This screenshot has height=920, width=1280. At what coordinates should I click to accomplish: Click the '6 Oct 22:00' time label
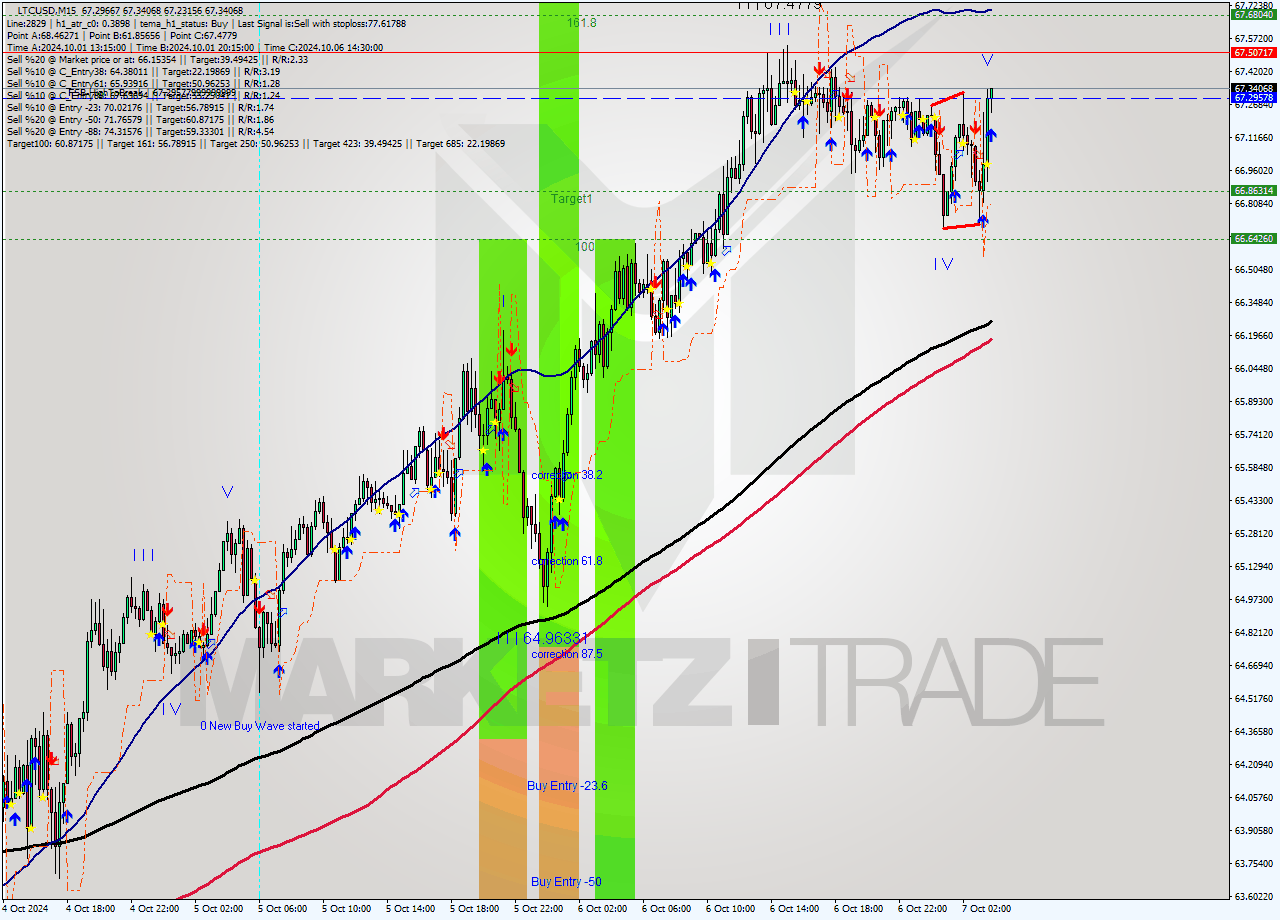tap(922, 909)
